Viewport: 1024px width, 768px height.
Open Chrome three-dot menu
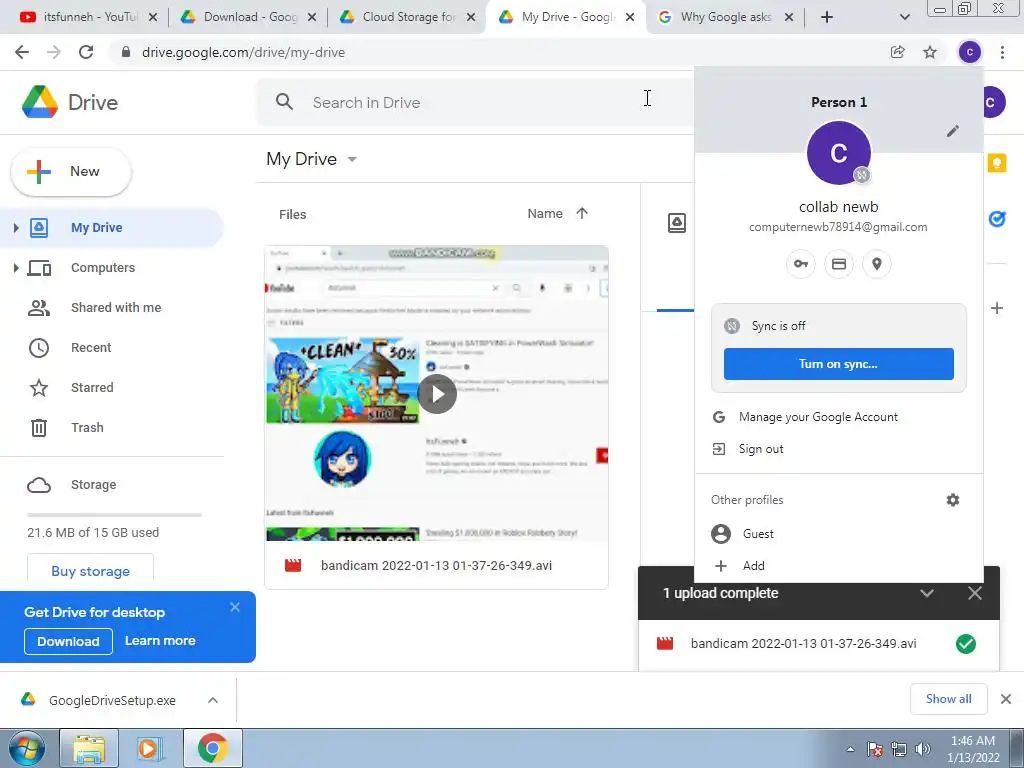click(x=1002, y=52)
